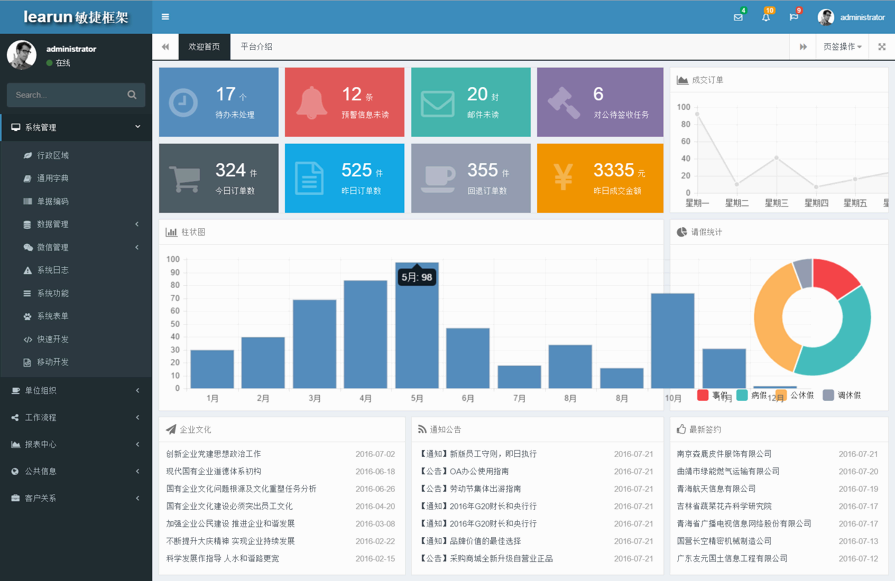895x581 pixels.
Task: Click the shopping cart tile icon
Action: (183, 178)
